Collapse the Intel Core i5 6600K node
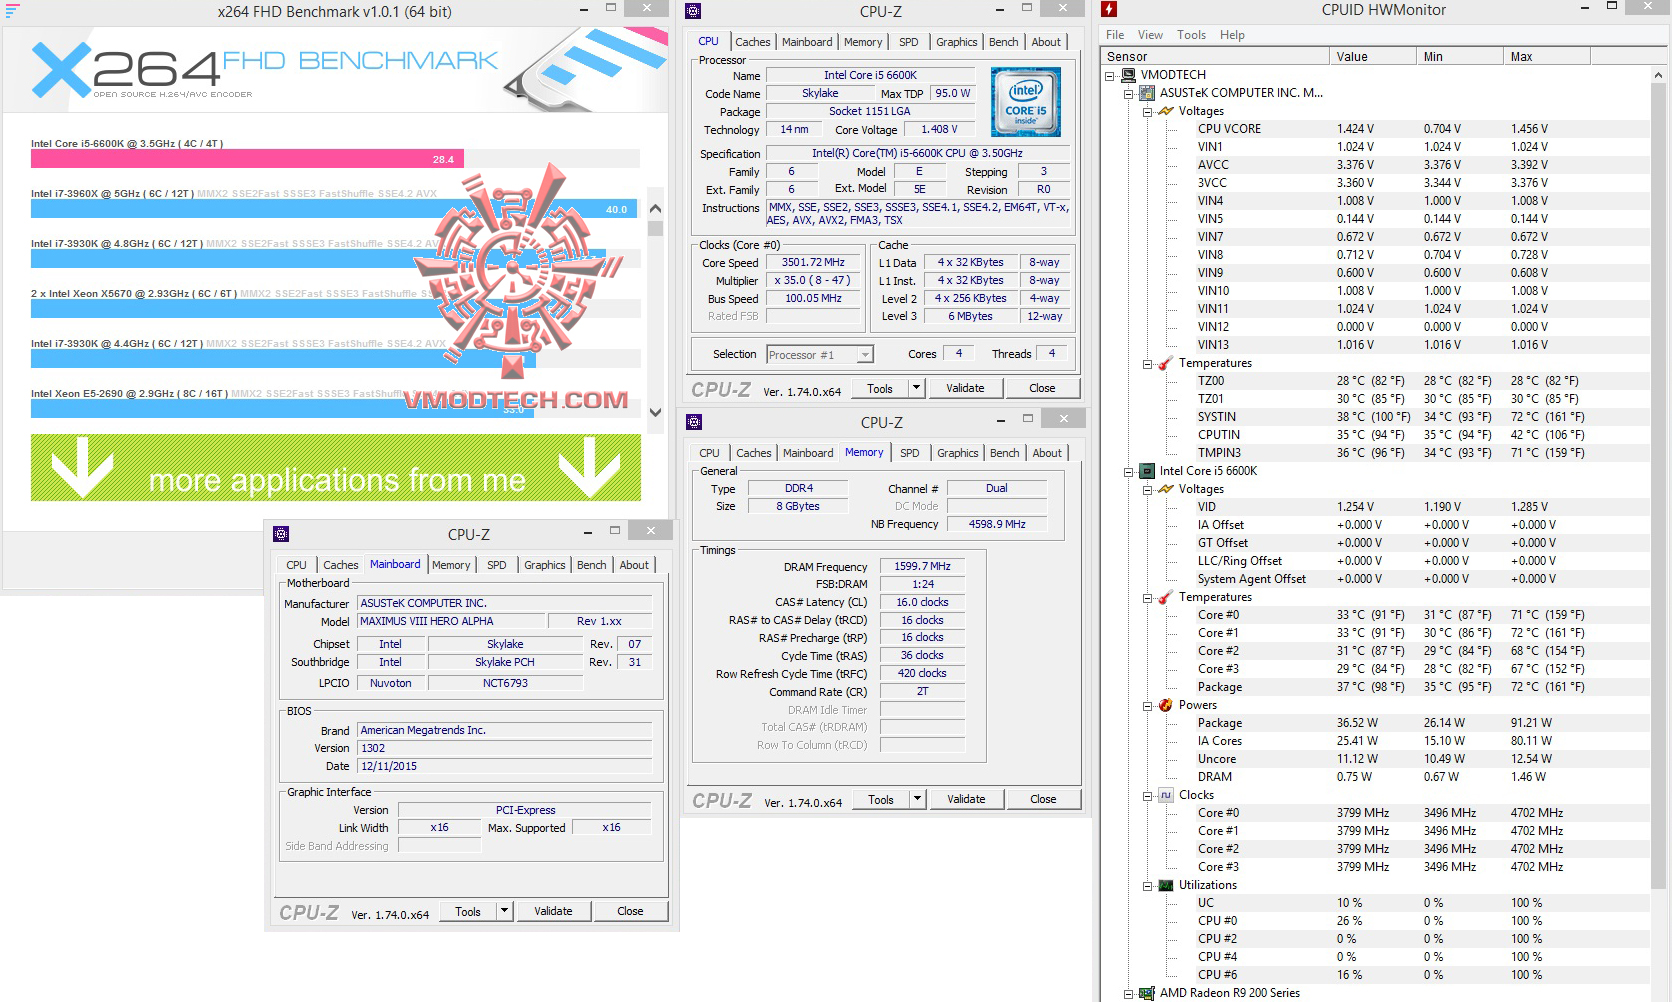Image resolution: width=1672 pixels, height=1002 pixels. [1129, 472]
